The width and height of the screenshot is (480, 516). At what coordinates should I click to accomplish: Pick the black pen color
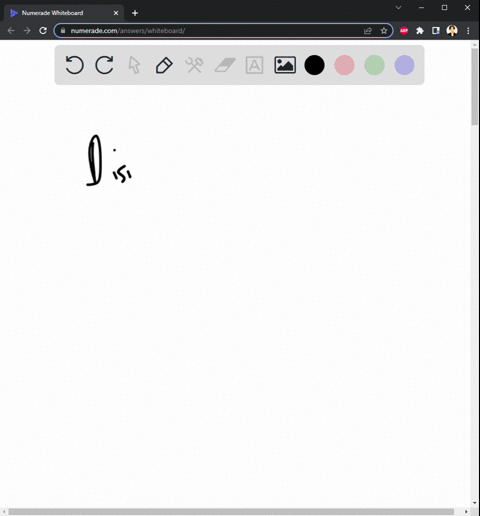pos(314,65)
